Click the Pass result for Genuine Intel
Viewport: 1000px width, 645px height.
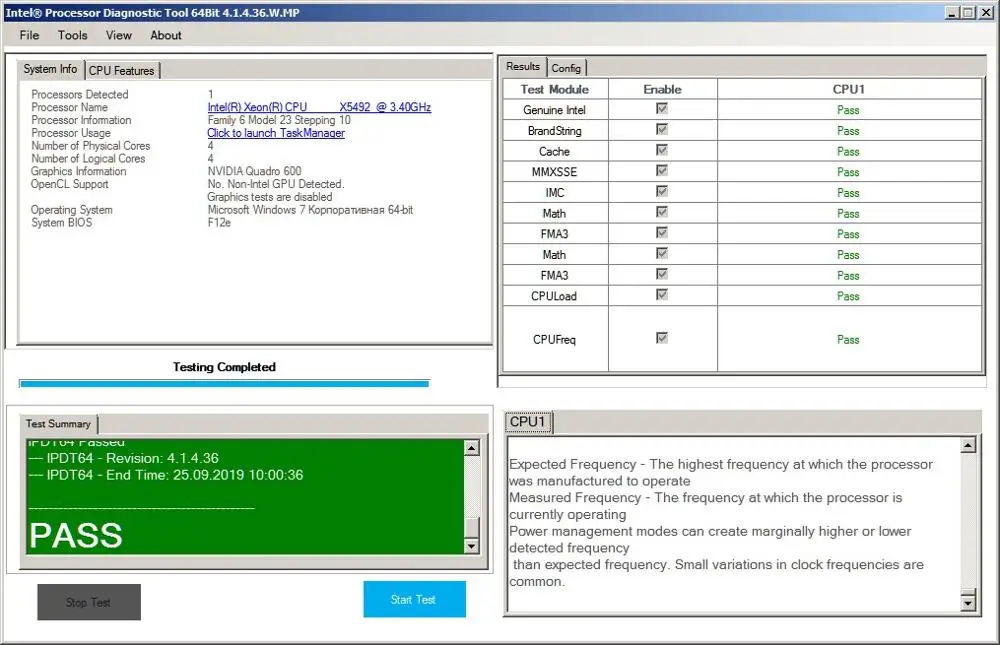(848, 110)
